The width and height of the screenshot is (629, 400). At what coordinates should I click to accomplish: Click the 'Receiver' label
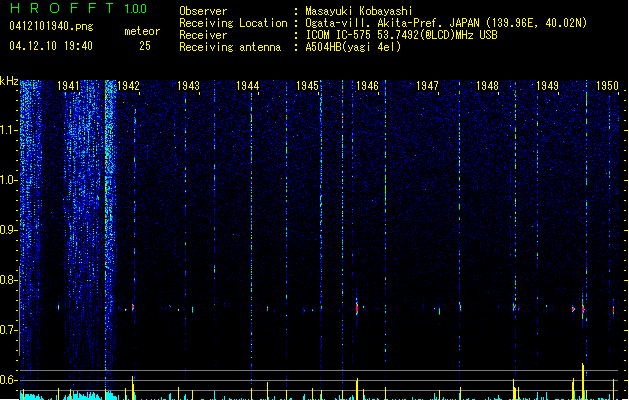[x=203, y=35]
